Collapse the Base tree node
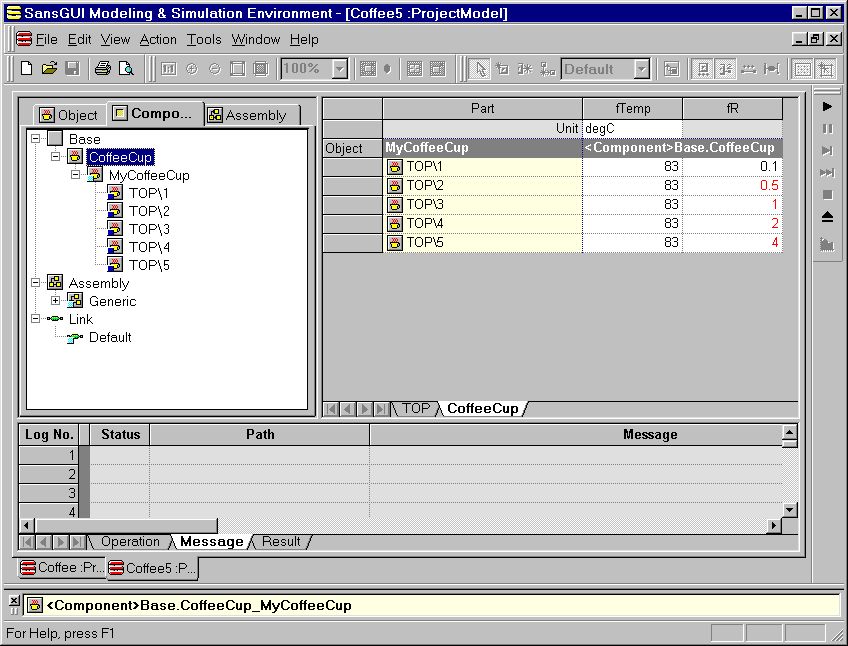The image size is (848, 646). [x=36, y=139]
